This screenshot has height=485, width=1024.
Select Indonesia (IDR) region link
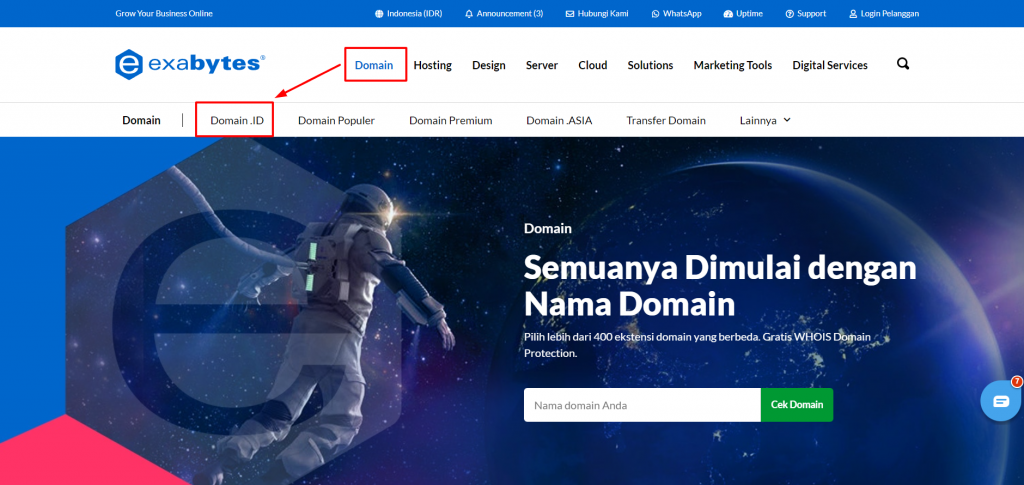(x=415, y=14)
